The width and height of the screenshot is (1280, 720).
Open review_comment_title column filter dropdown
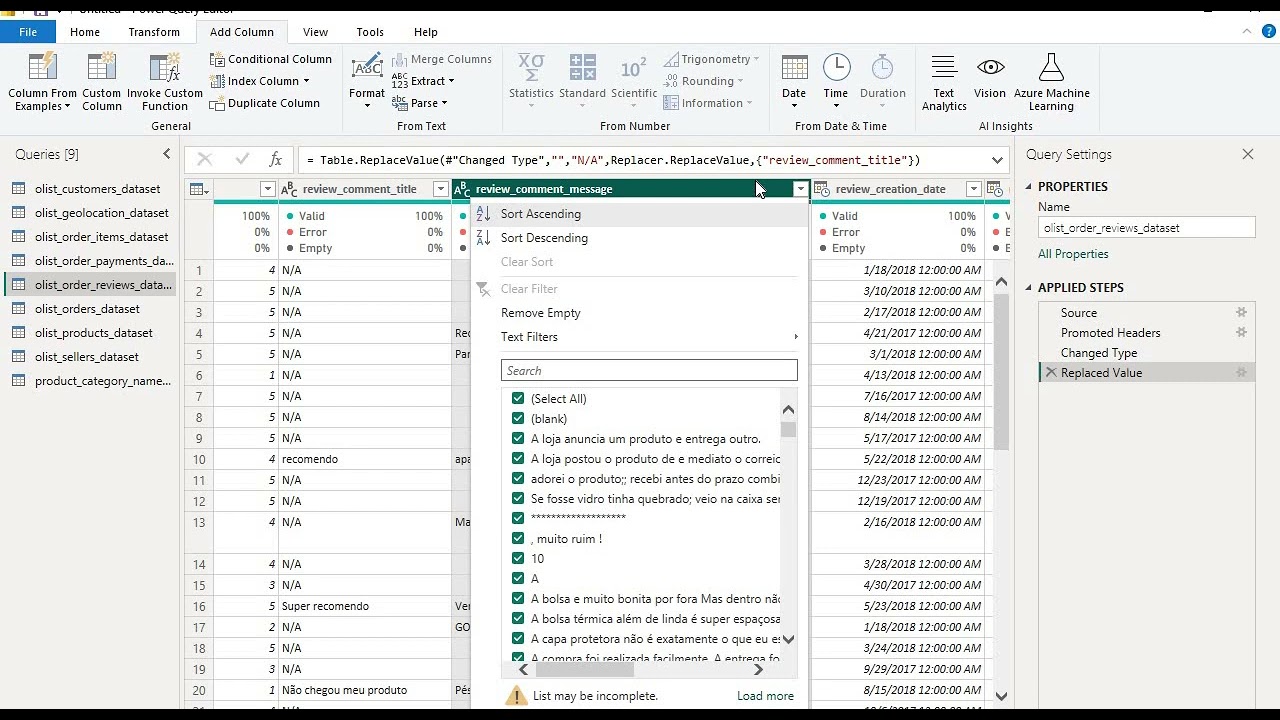click(x=440, y=189)
